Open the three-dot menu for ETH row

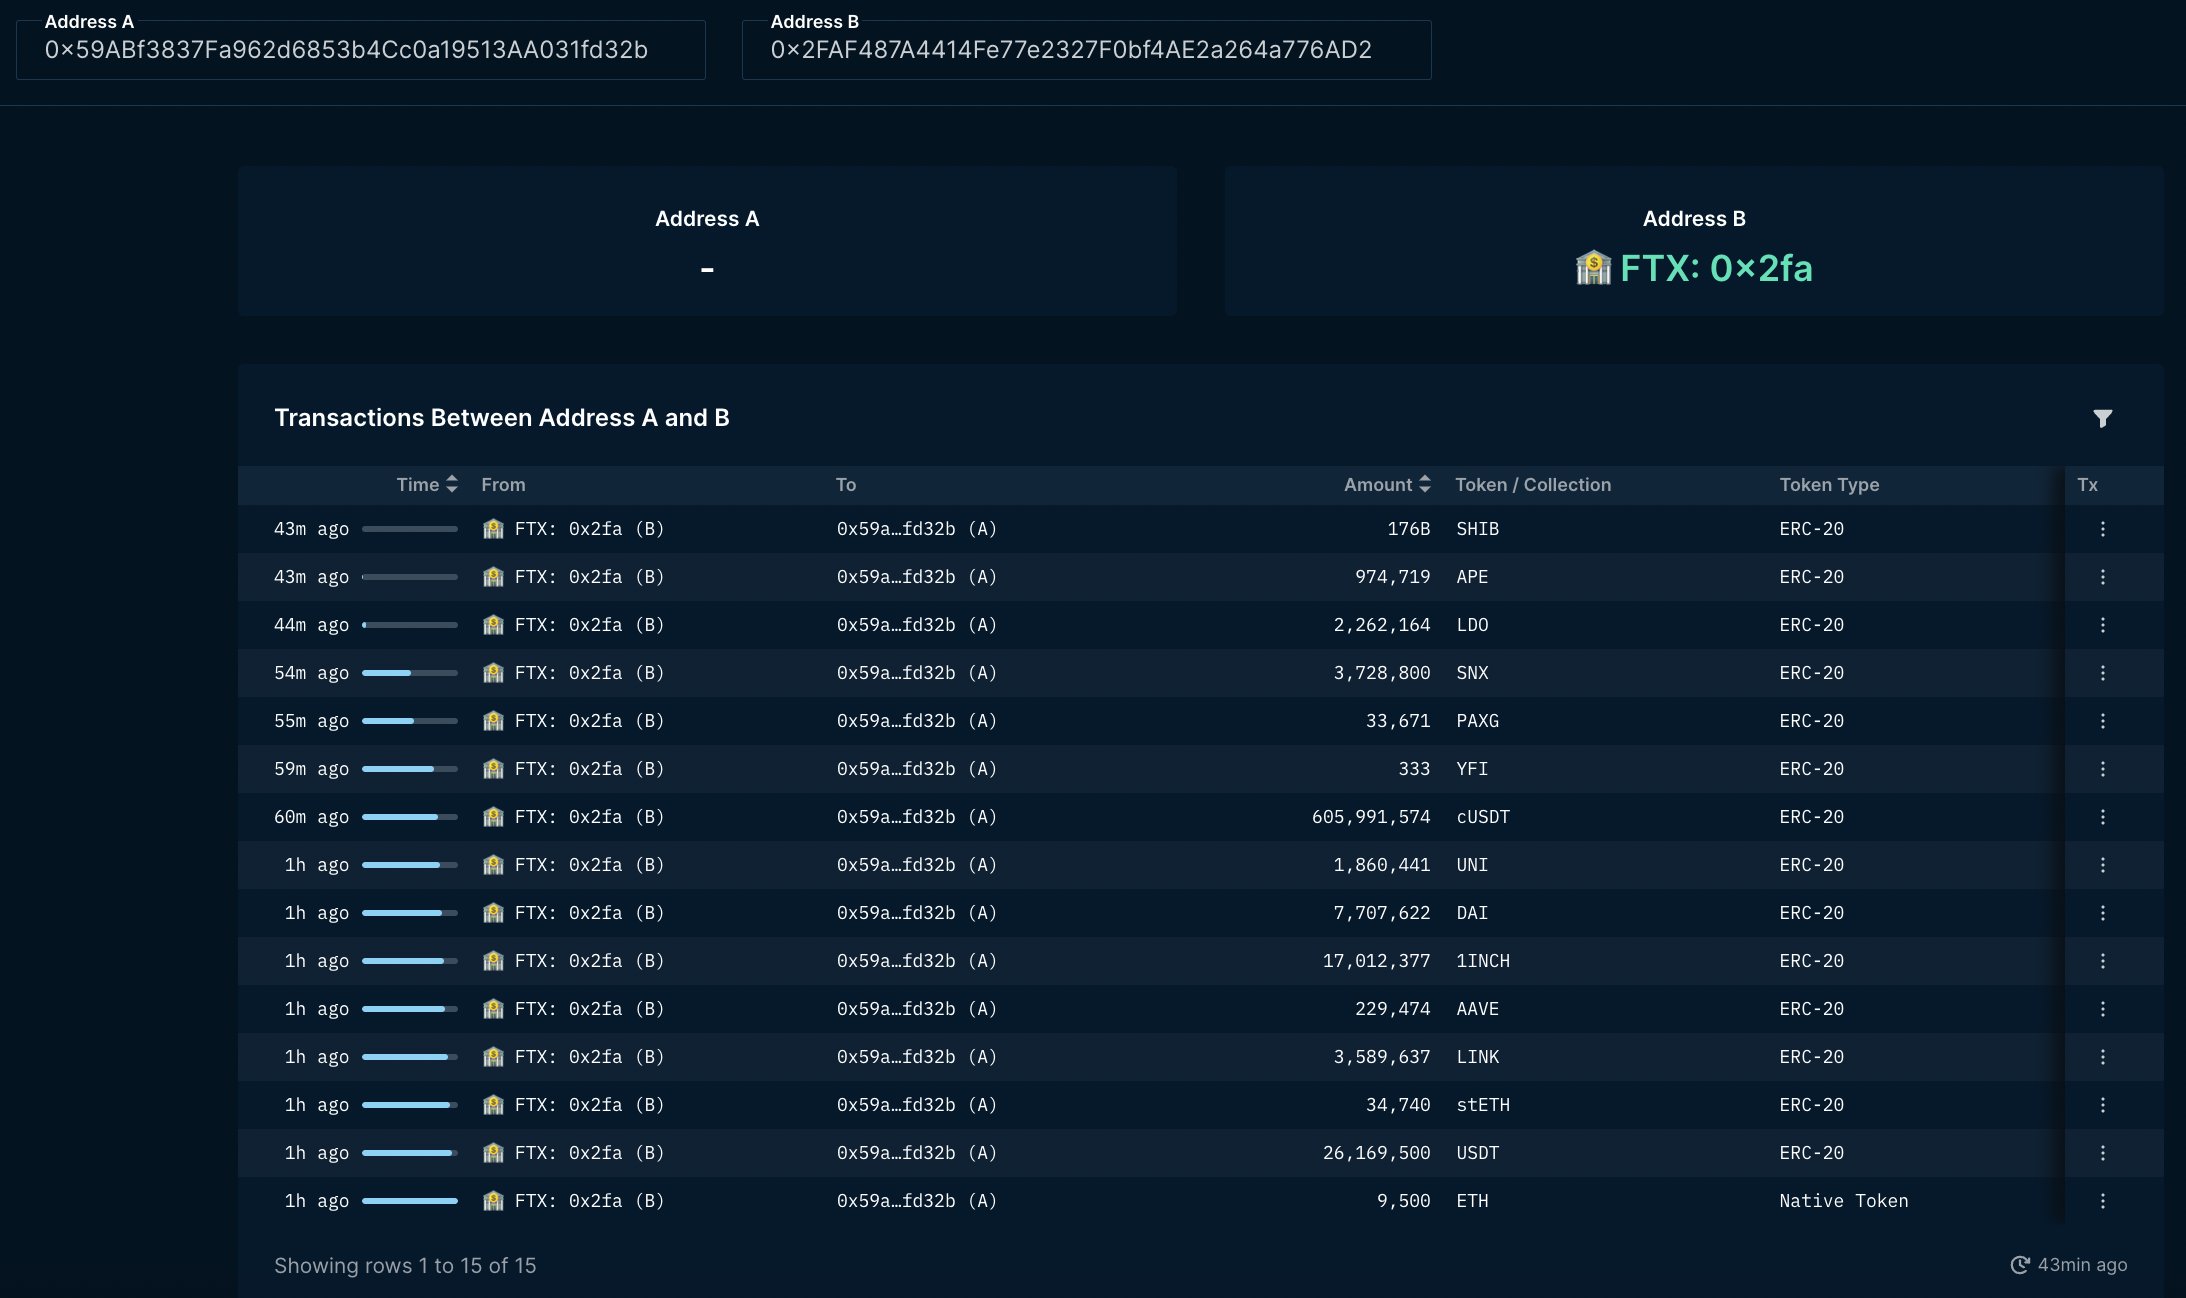click(2102, 1201)
